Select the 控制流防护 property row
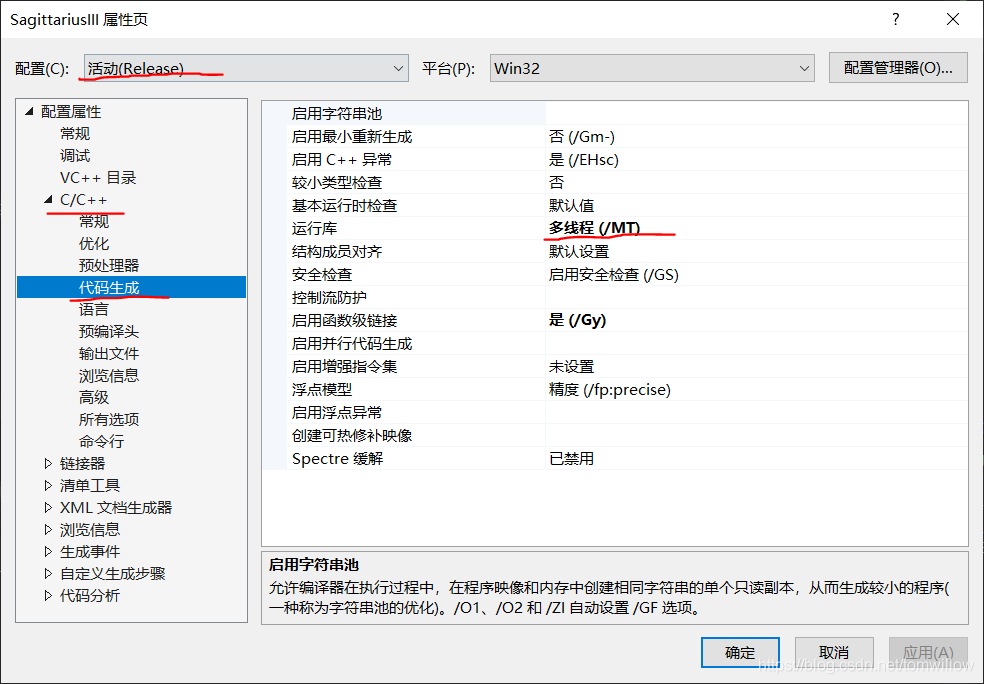The image size is (984, 684). 615,297
